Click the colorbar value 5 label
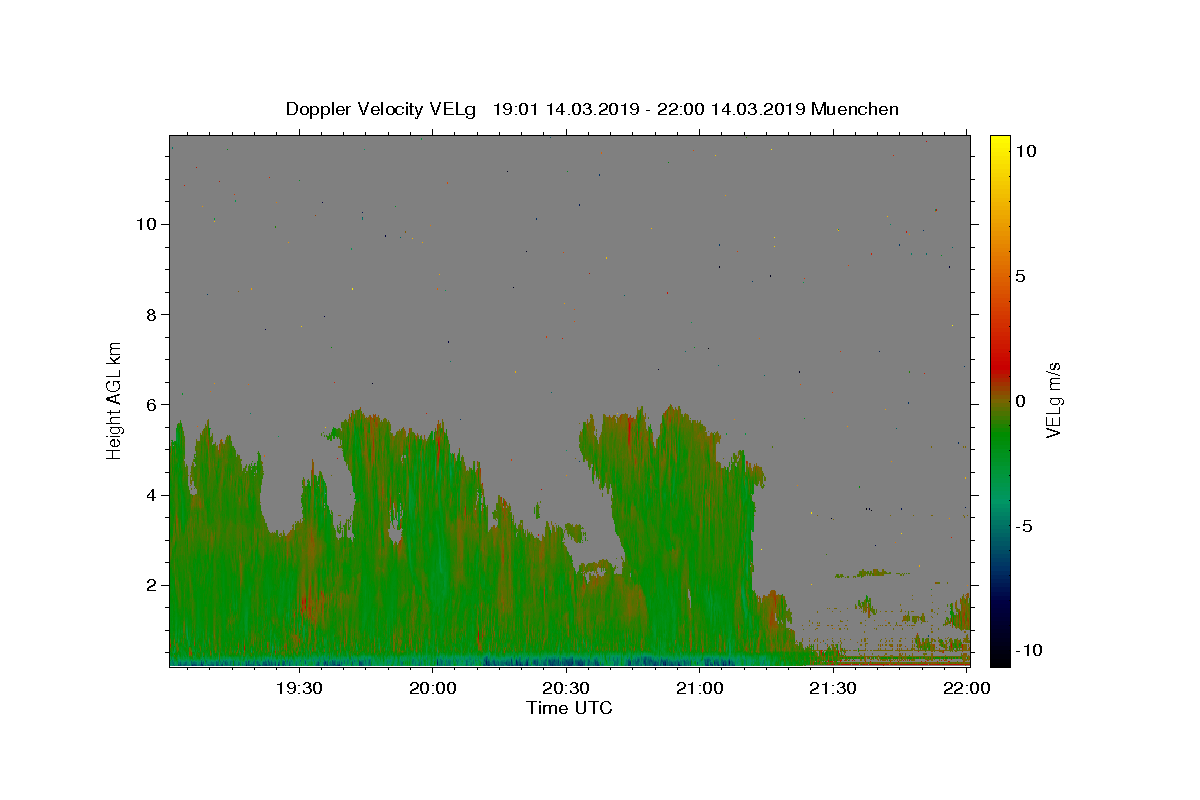The width and height of the screenshot is (1200, 800). (x=1020, y=276)
